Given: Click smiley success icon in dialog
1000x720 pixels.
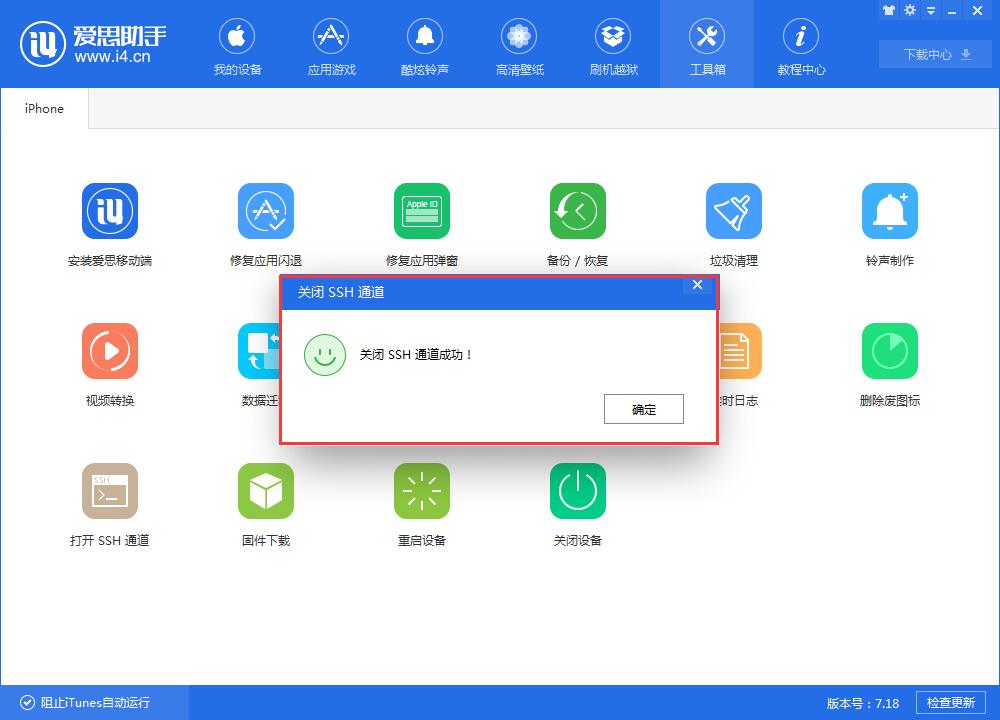Looking at the screenshot, I should [x=325, y=355].
